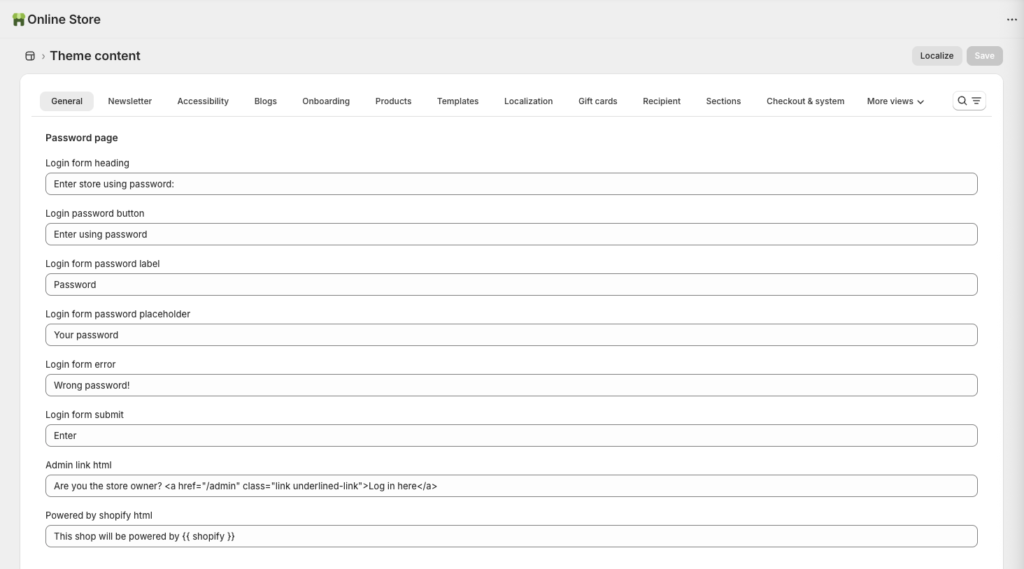Click the Online Store title text
The image size is (1024, 569).
(64, 20)
